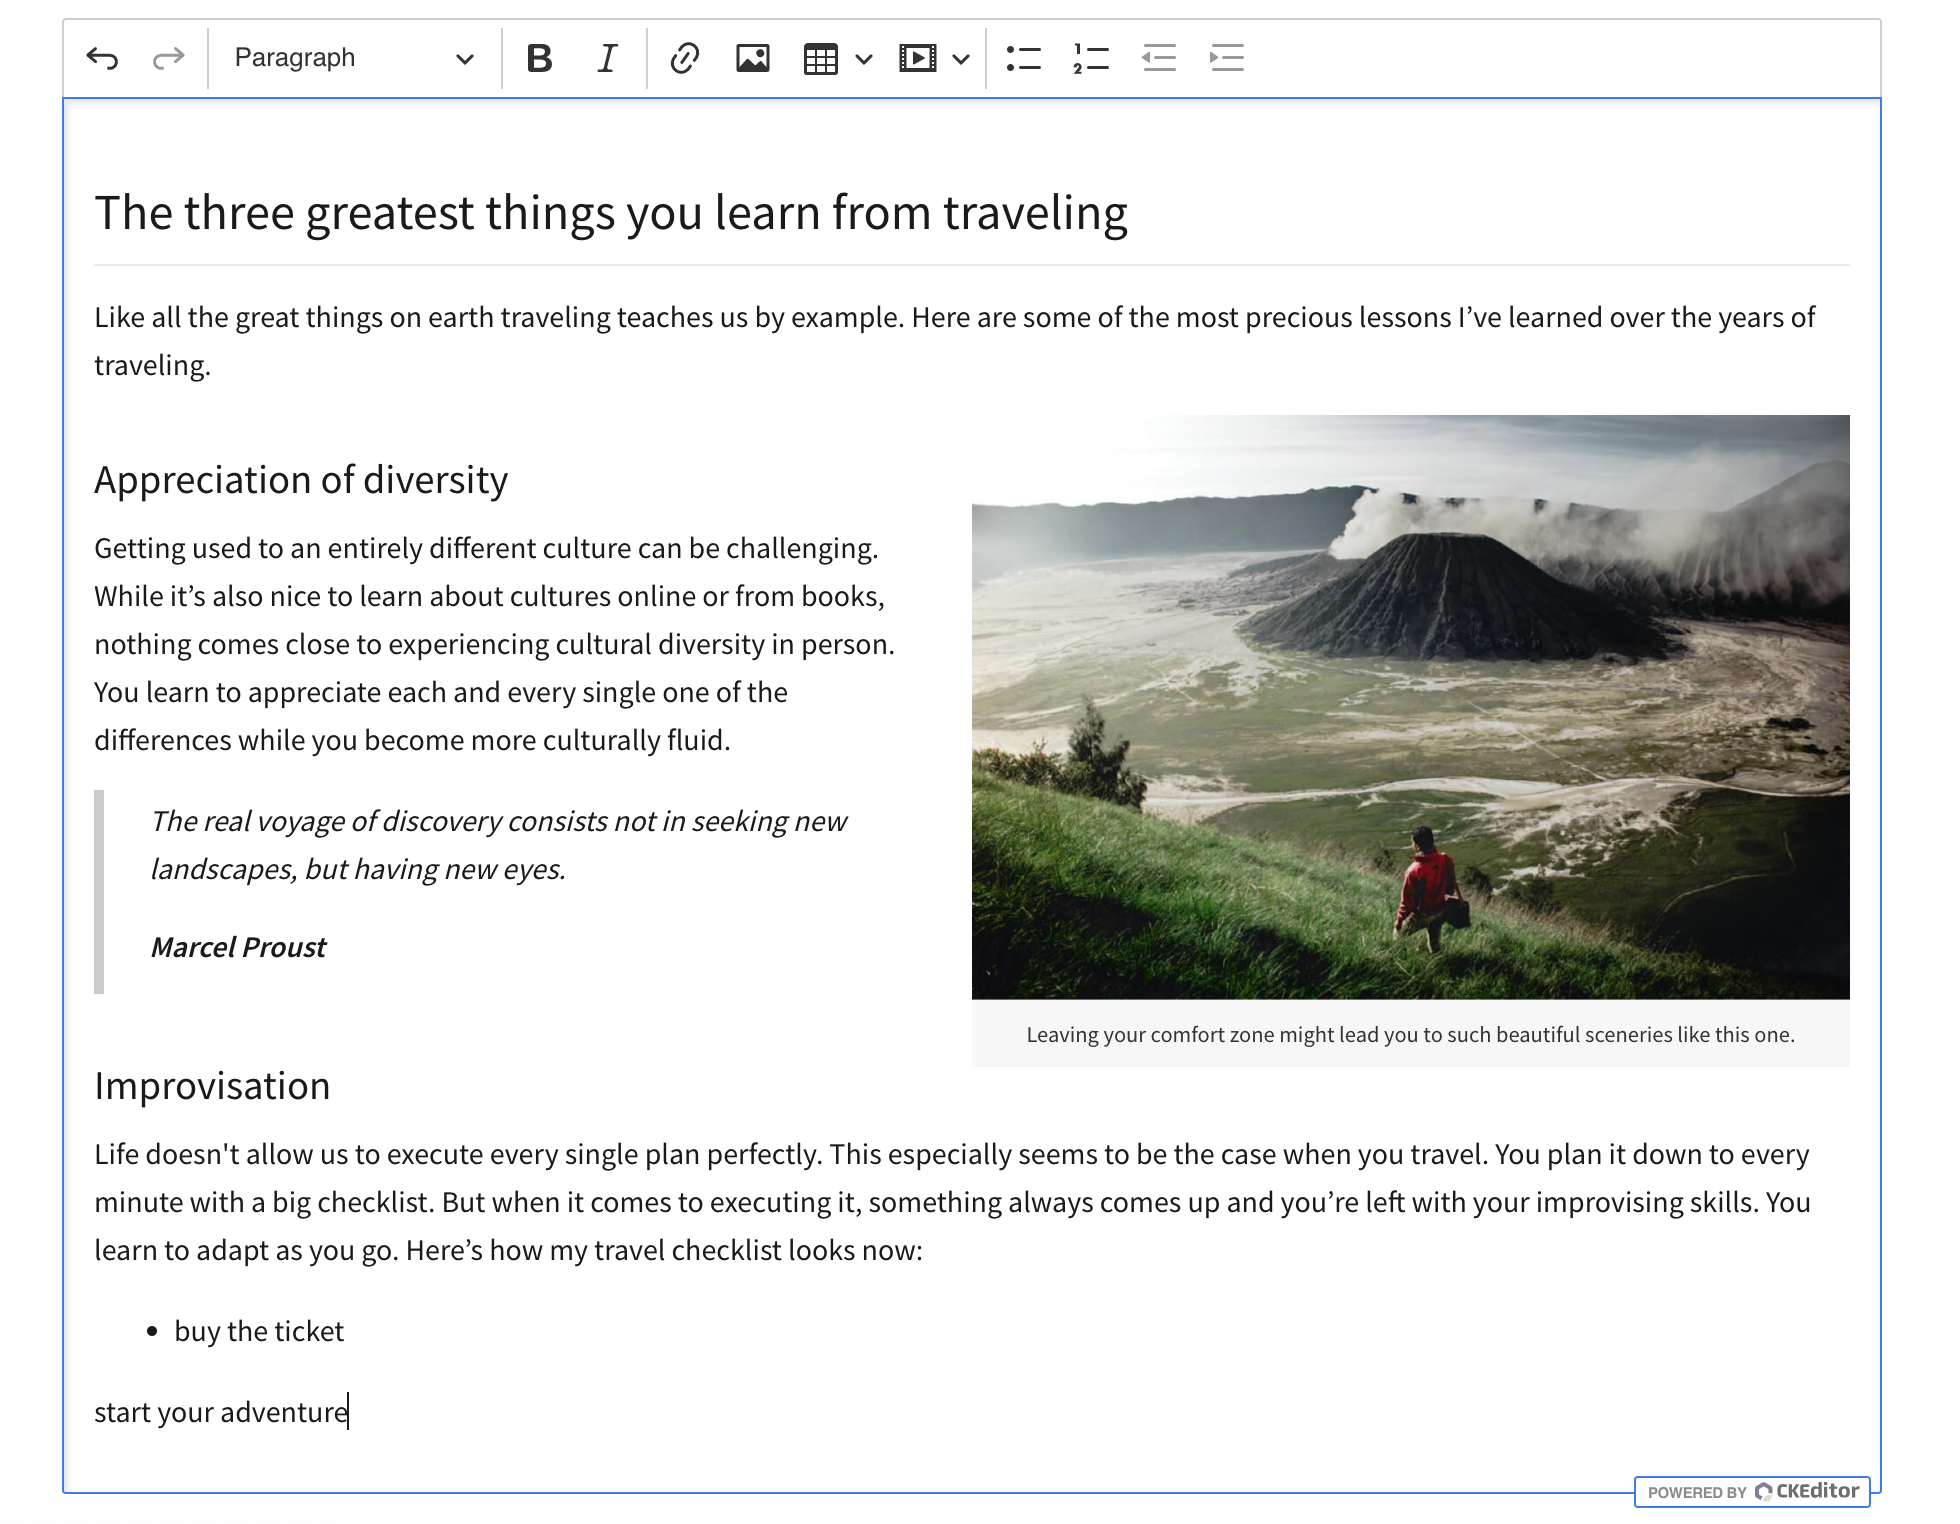The width and height of the screenshot is (1960, 1524).
Task: Click the Insert Link icon
Action: pyautogui.click(x=681, y=59)
